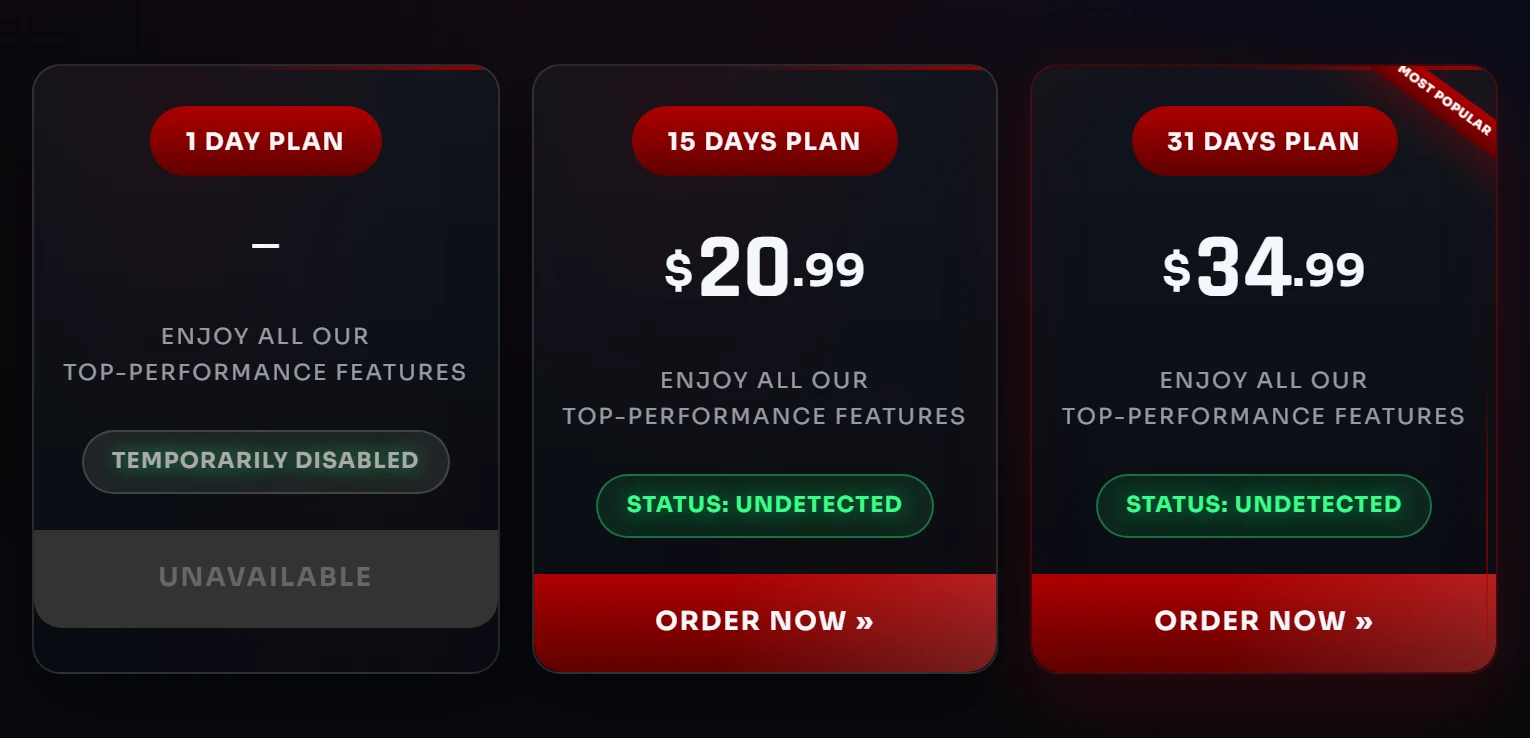This screenshot has height=738, width=1530.
Task: Click the 20.99 price amount
Action: point(782,269)
